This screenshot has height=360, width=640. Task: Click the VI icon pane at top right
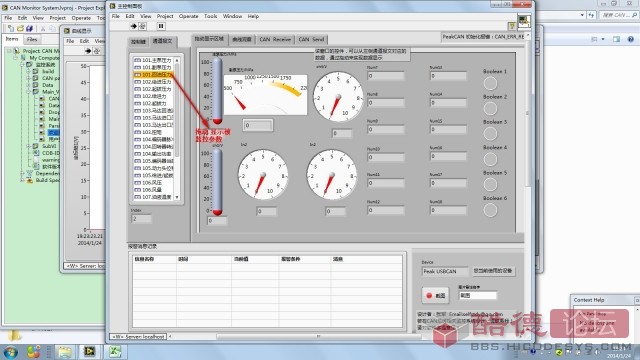pyautogui.click(x=524, y=22)
